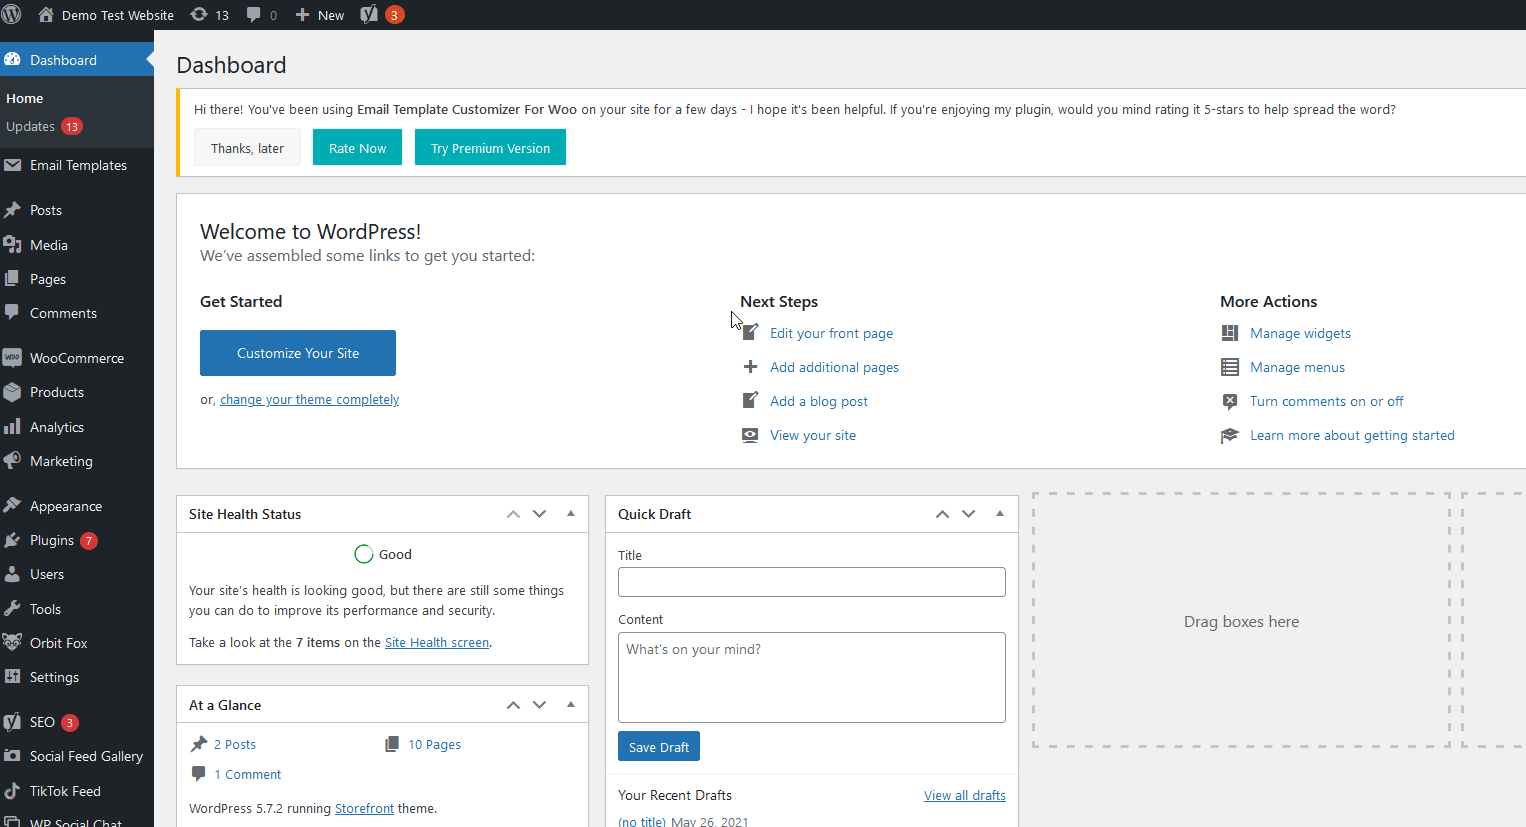Click the Email Templates envelope icon
1526x827 pixels.
(x=12, y=165)
